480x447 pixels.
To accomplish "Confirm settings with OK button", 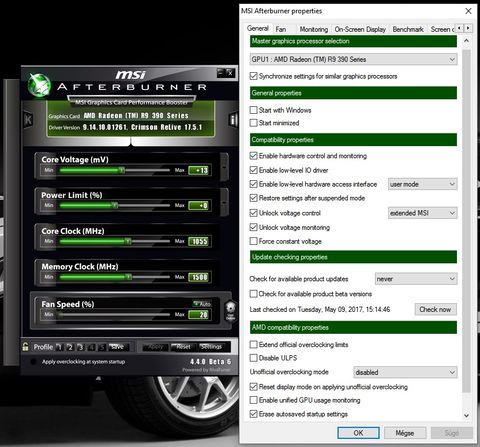I will 358,433.
